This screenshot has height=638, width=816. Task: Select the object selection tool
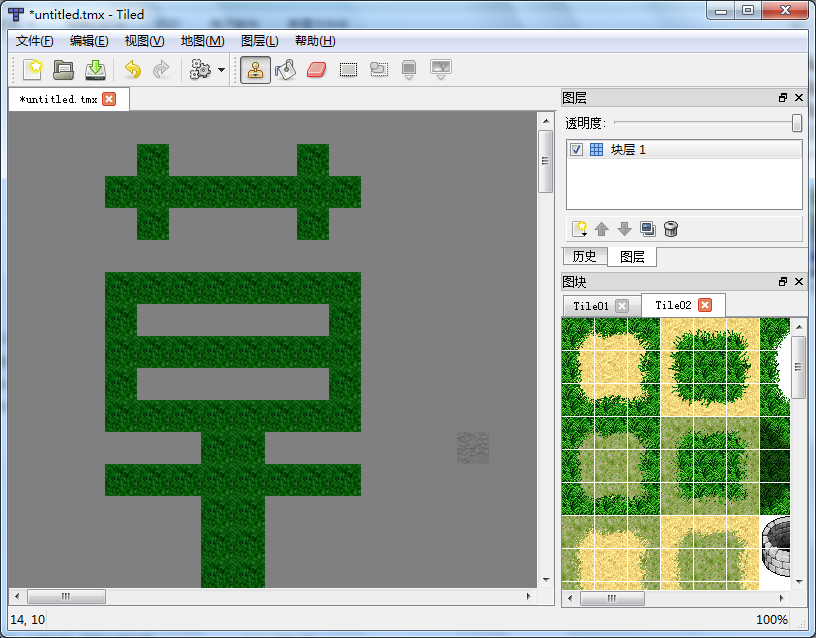tap(379, 70)
